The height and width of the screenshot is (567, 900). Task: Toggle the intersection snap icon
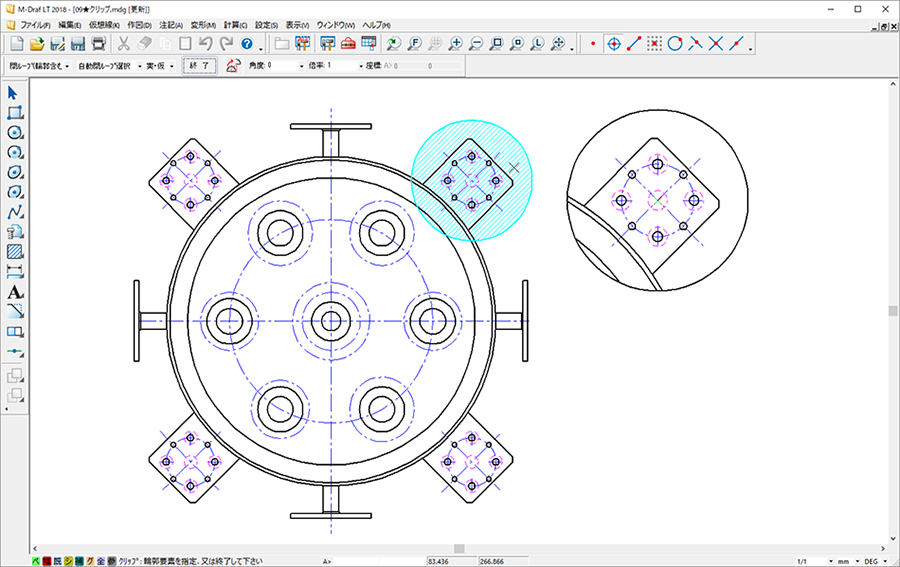tap(716, 44)
